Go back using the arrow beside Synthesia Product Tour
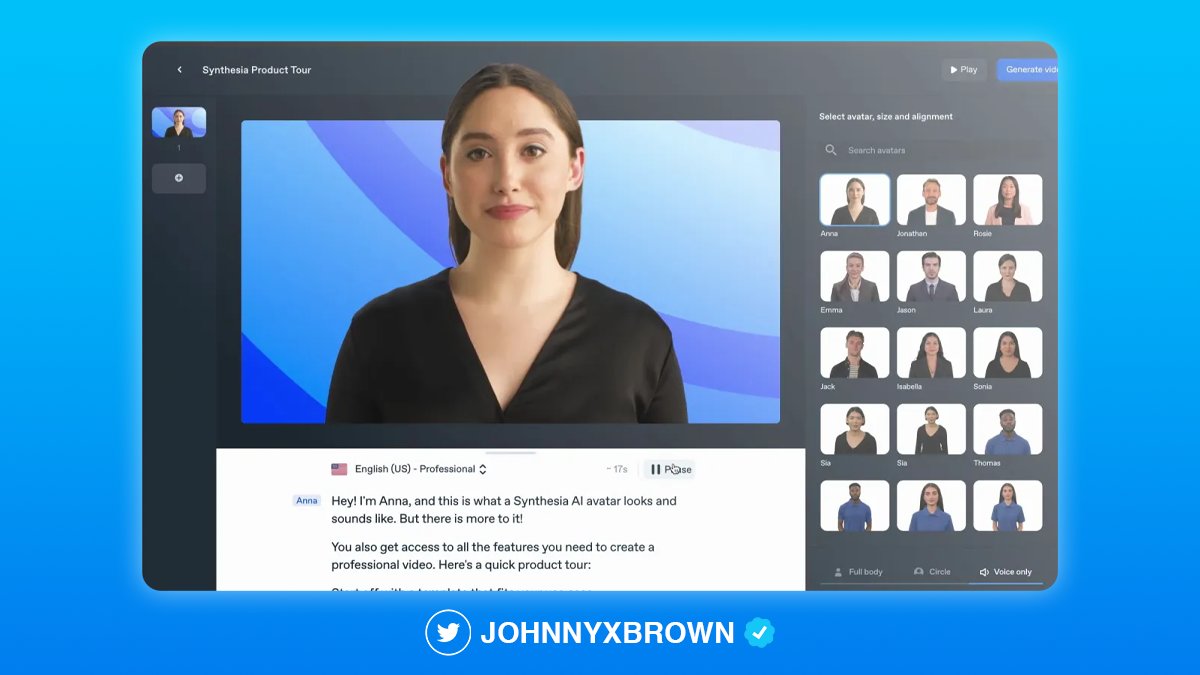1200x675 pixels. 180,70
